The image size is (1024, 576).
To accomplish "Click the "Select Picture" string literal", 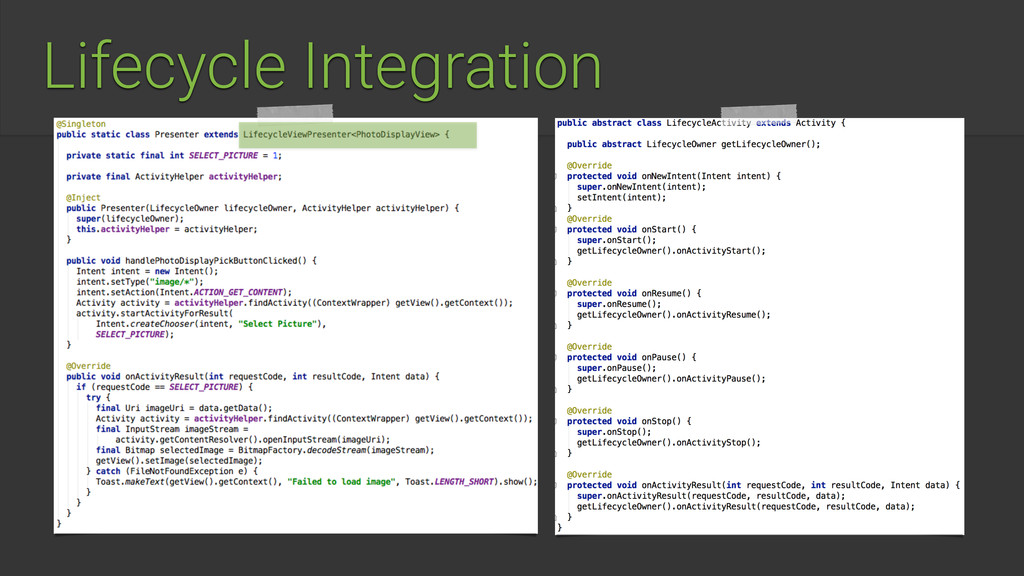I will (277, 324).
